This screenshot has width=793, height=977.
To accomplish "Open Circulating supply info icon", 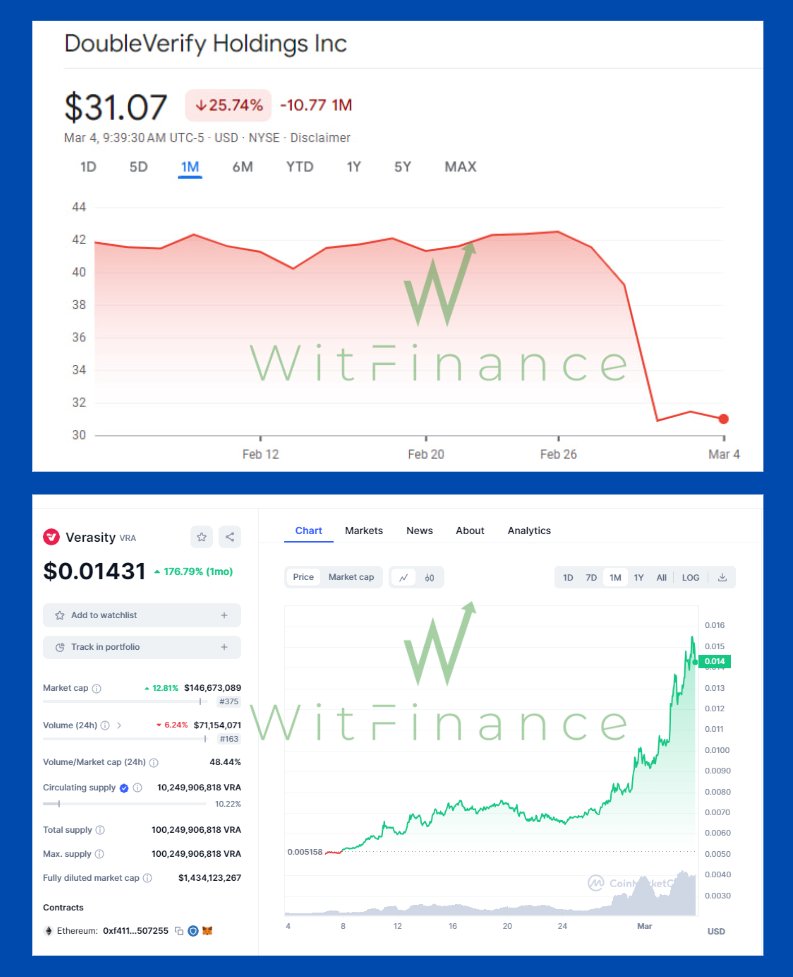I will tap(138, 788).
